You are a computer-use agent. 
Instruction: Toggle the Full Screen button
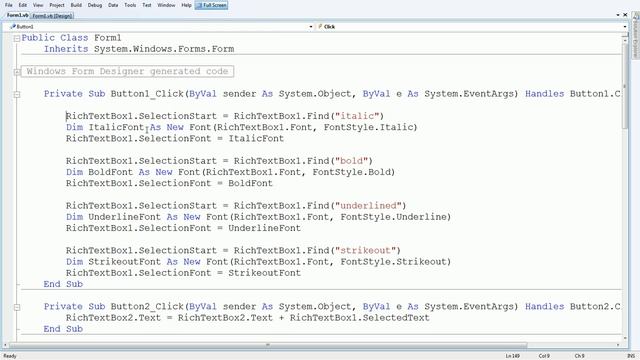coord(211,5)
